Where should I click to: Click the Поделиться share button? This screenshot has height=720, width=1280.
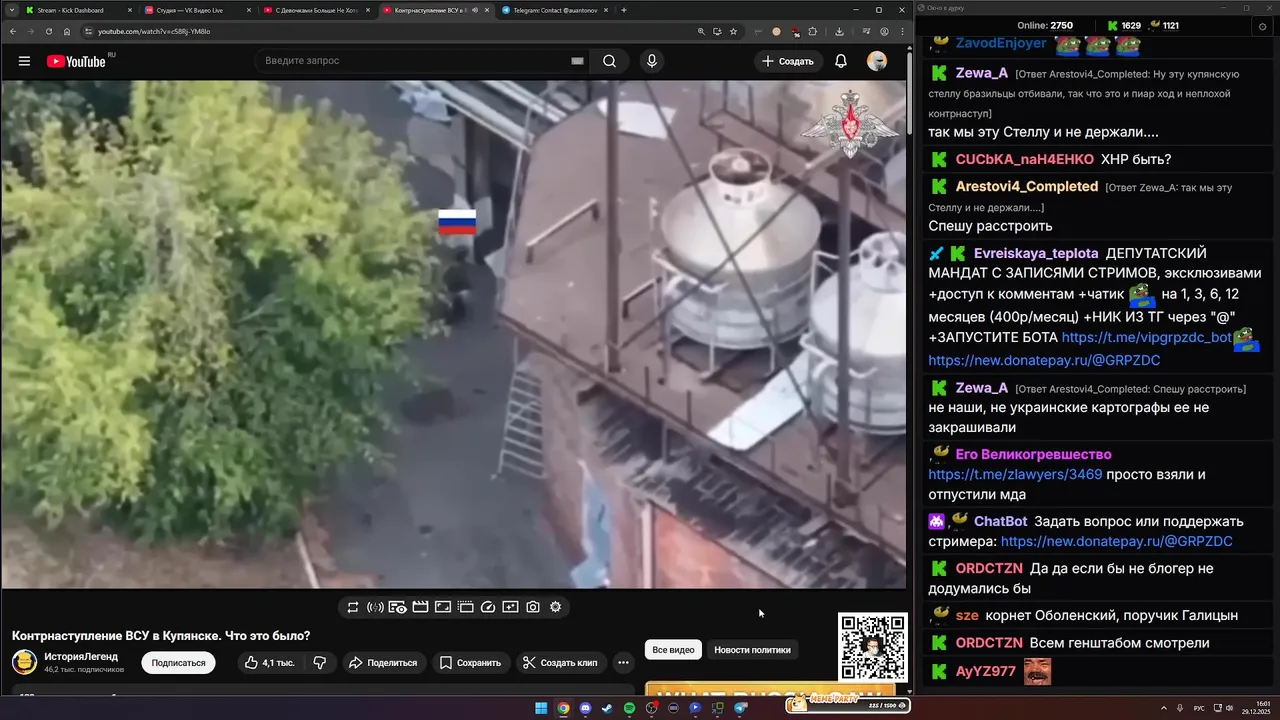coord(383,663)
